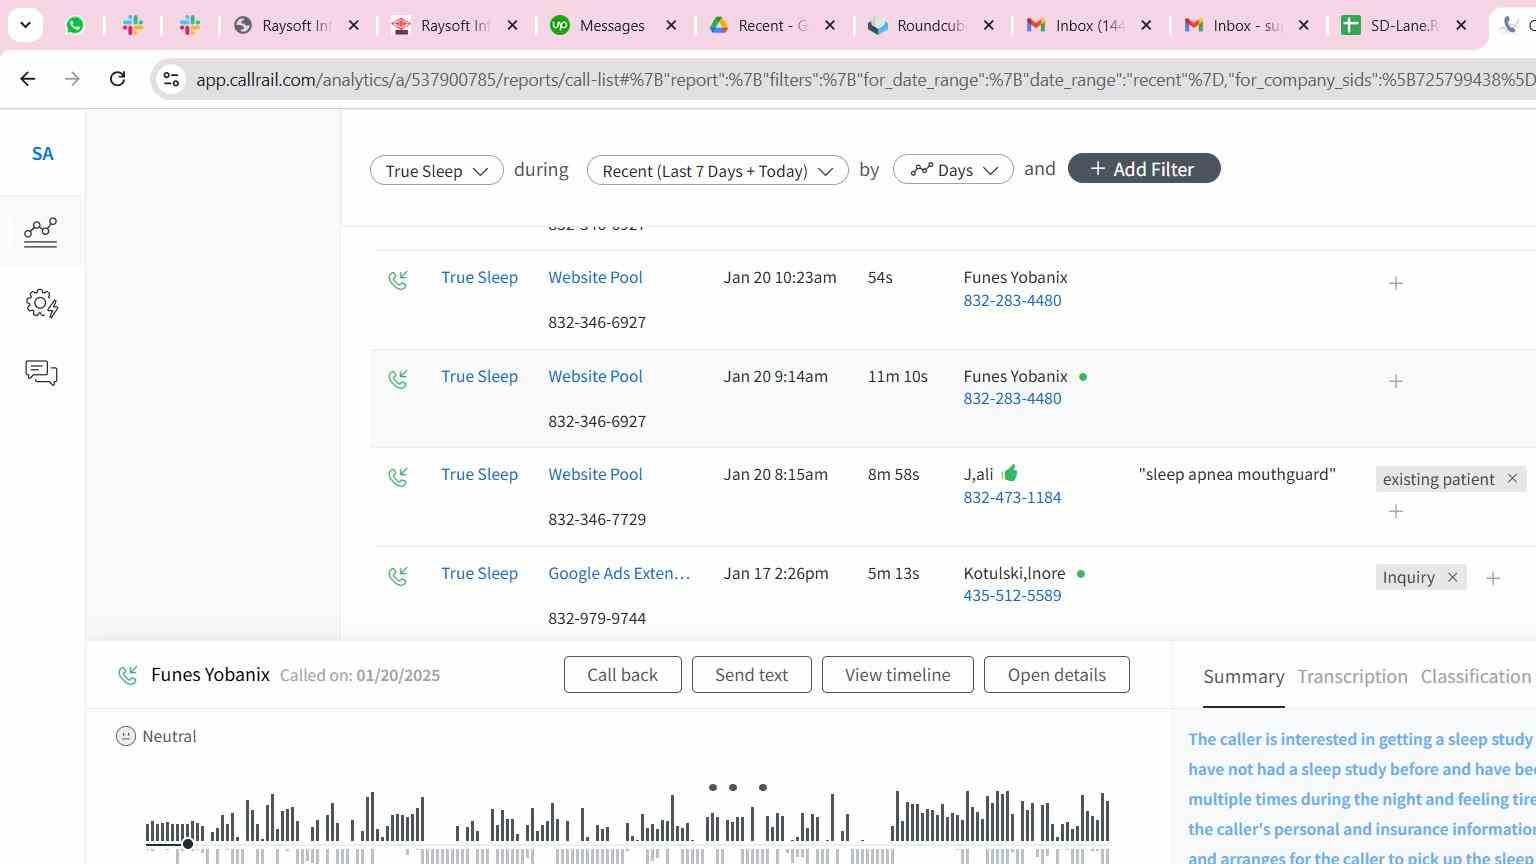The image size is (1536, 864).
Task: Click phone number 832-283-4480 in 54s row
Action: tap(1012, 300)
